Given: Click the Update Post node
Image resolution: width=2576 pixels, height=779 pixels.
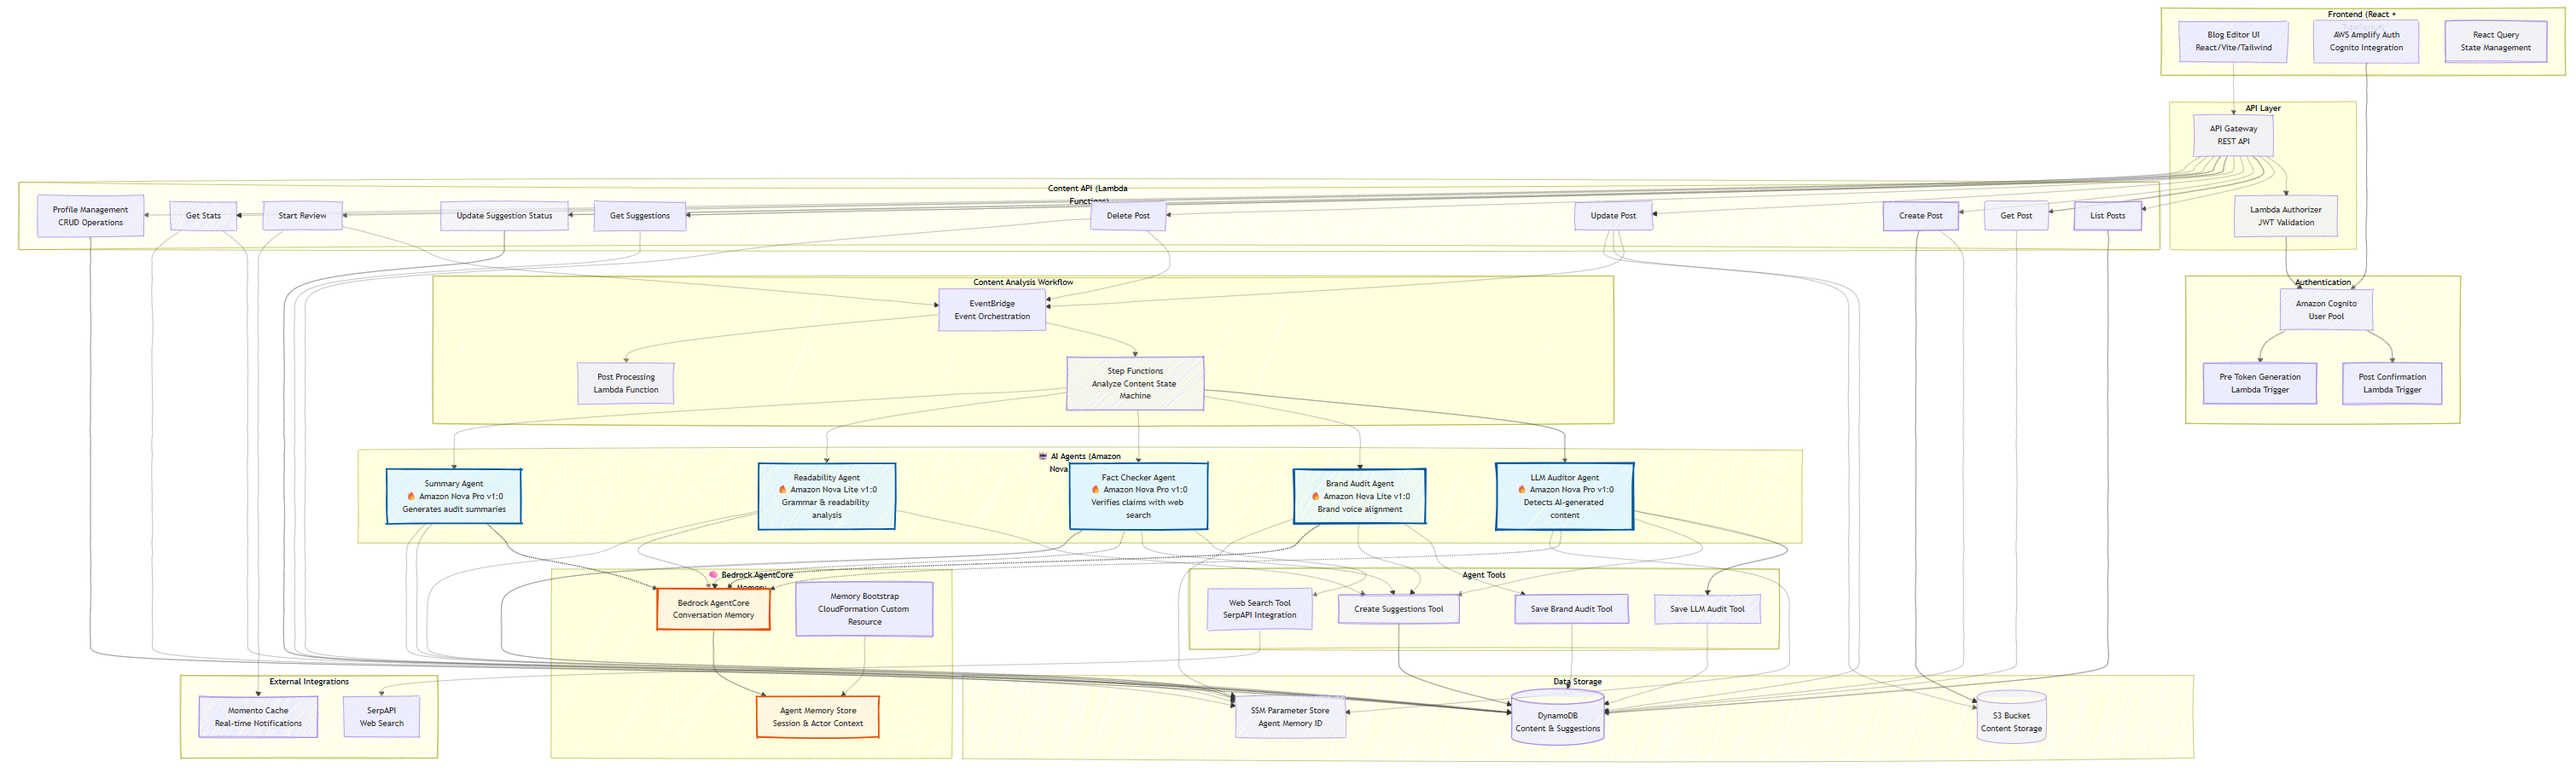Looking at the screenshot, I should click(1613, 216).
